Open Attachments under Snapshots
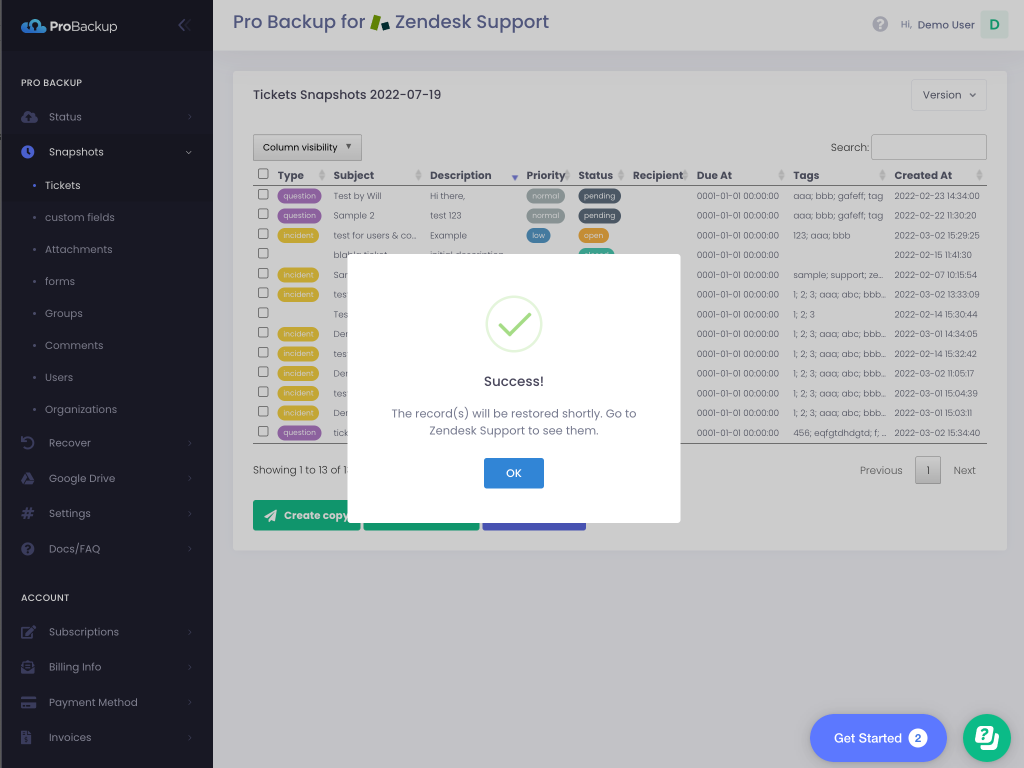The width and height of the screenshot is (1024, 768). (78, 249)
